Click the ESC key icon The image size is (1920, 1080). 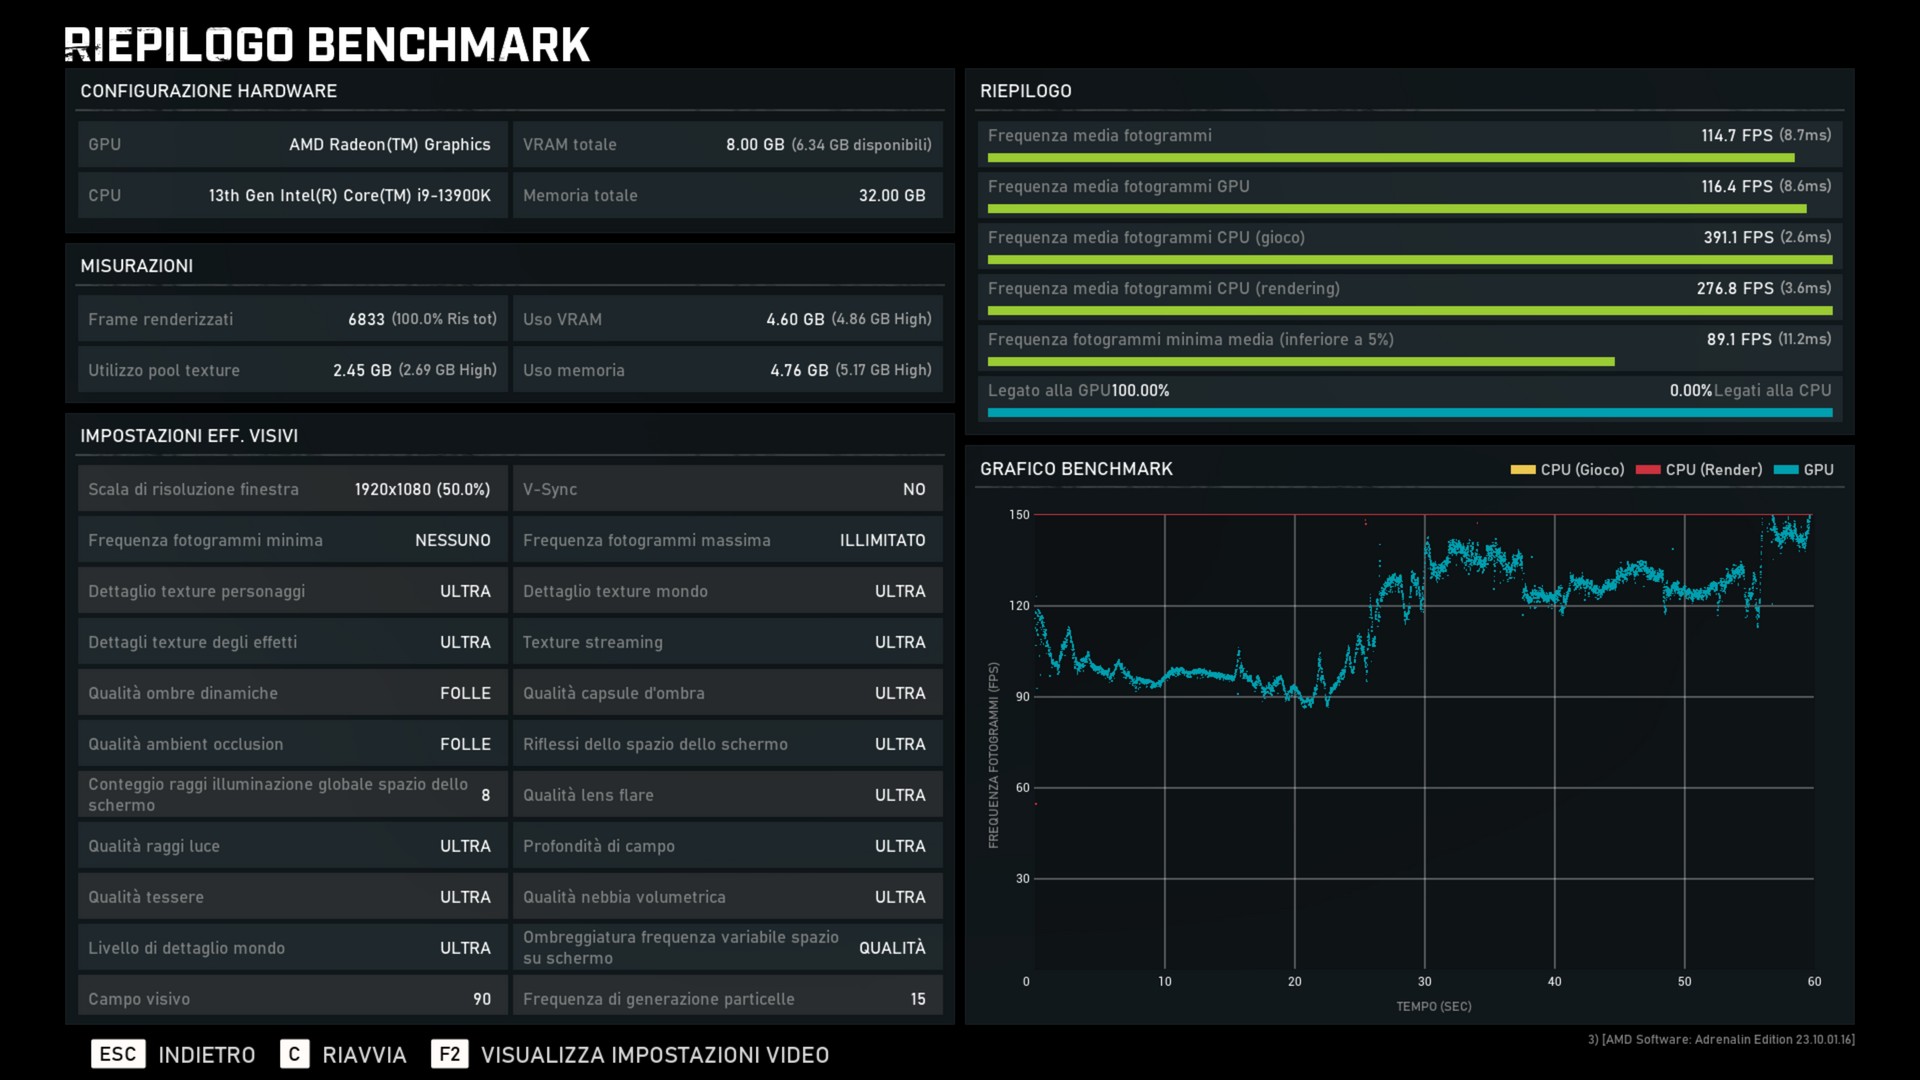point(118,1054)
